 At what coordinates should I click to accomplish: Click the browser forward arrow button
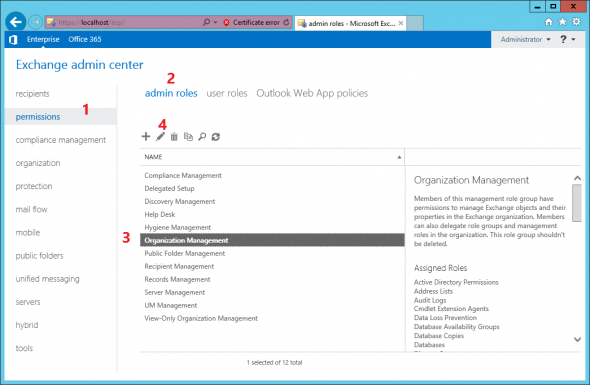35,22
